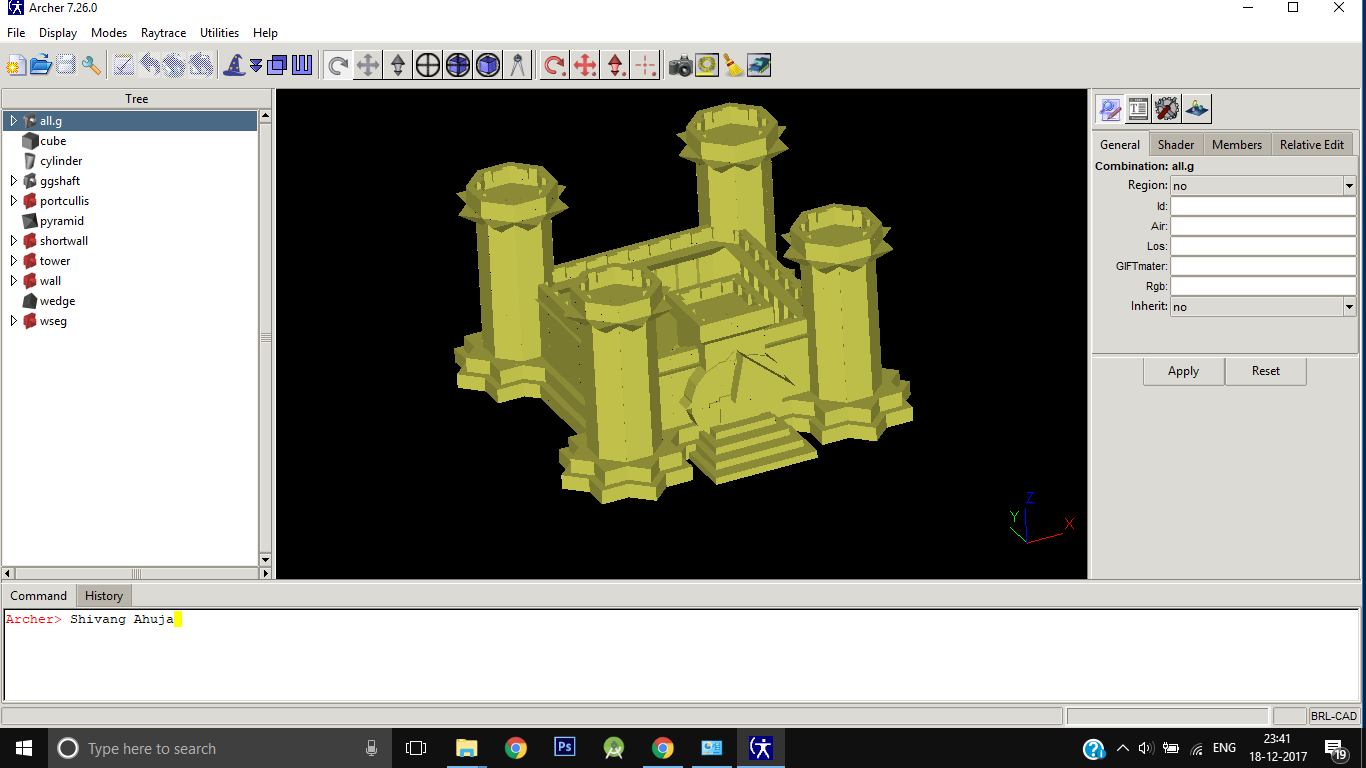
Task: Click the blue cube pick icon
Action: pyautogui.click(x=488, y=66)
